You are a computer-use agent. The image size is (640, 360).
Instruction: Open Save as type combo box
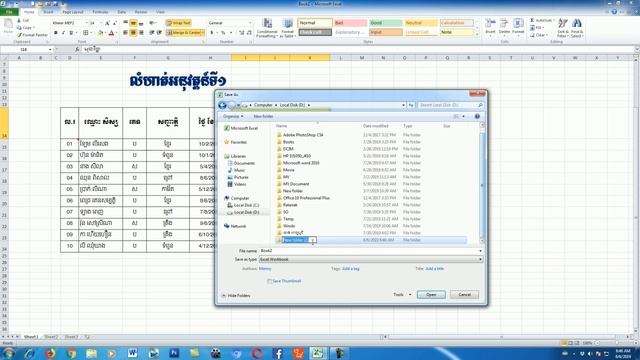(x=371, y=260)
